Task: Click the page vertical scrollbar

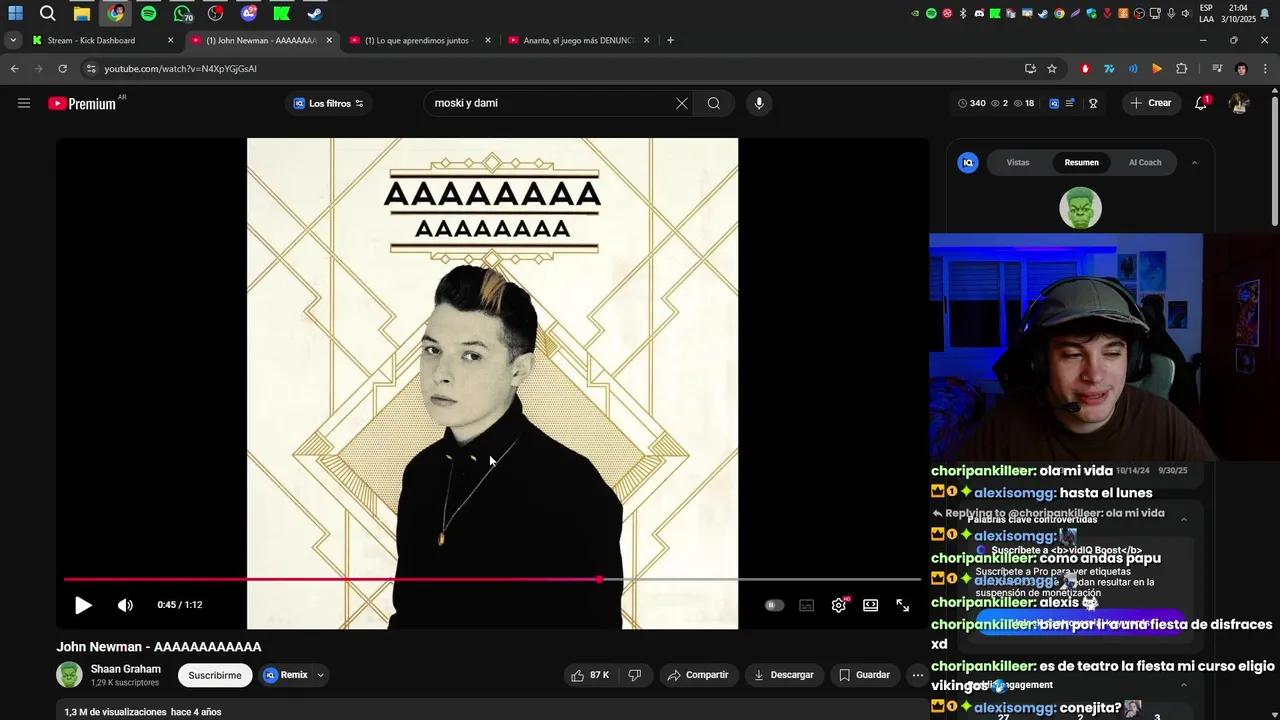Action: point(1274,160)
